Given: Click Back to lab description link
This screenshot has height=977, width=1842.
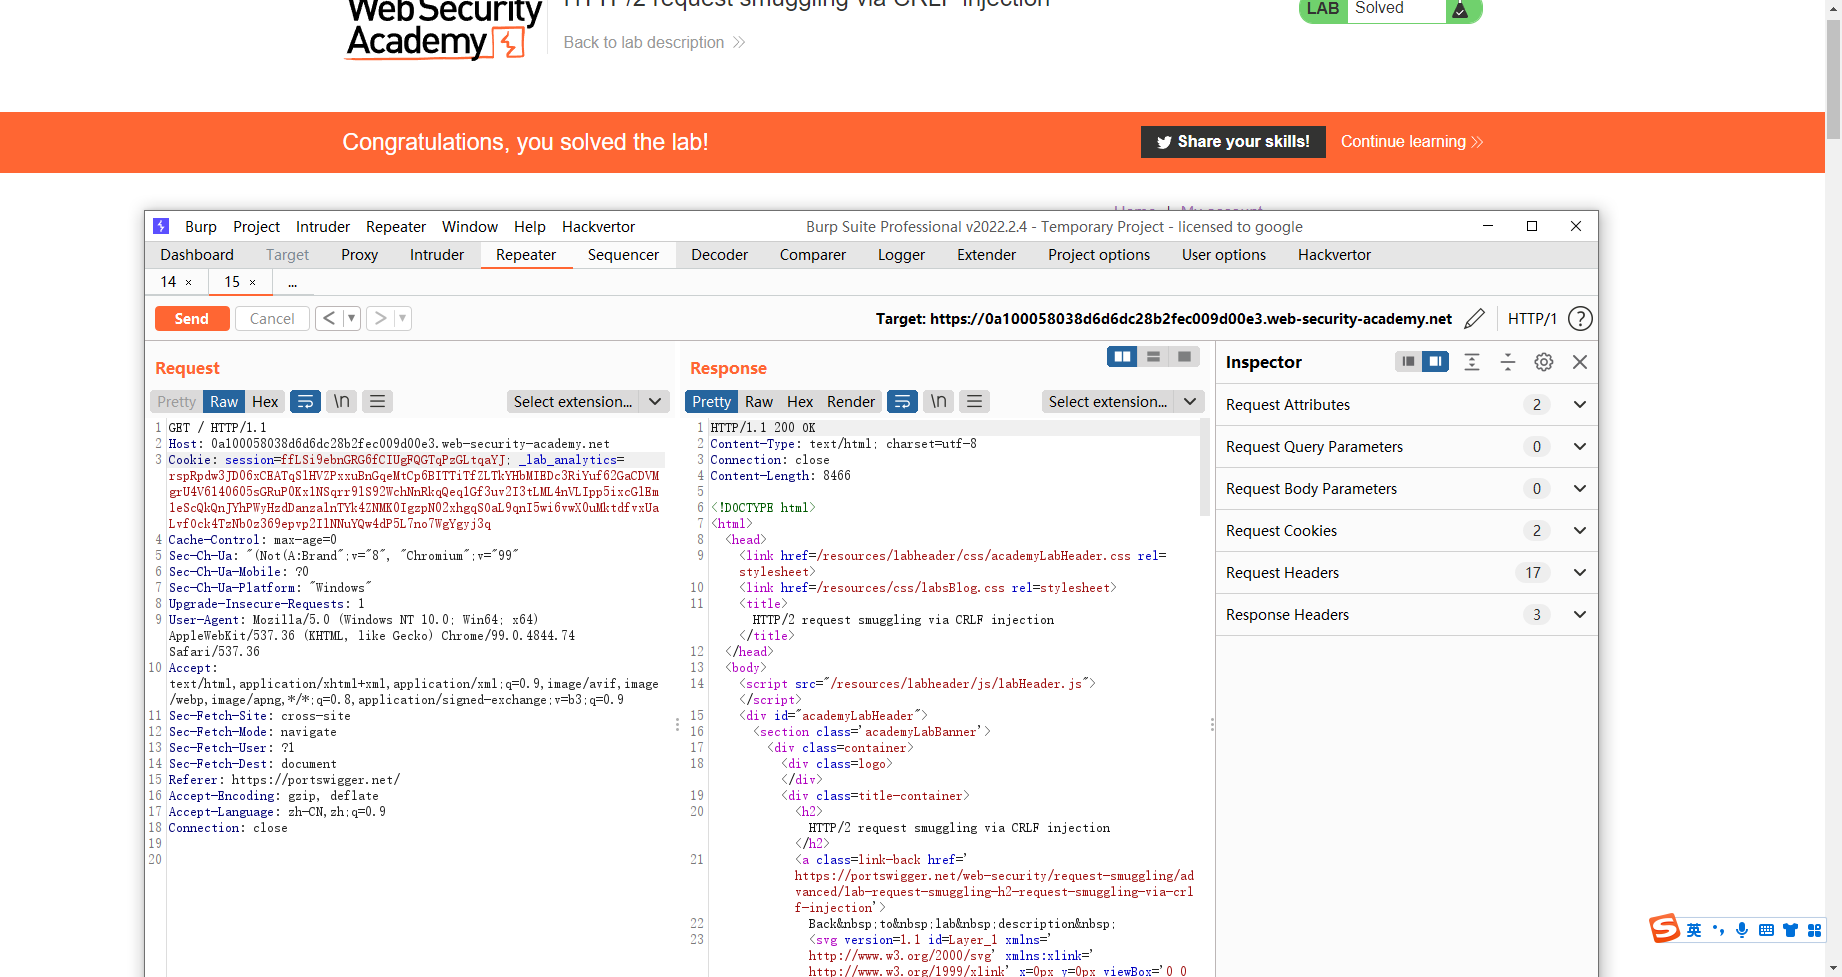Looking at the screenshot, I should pos(654,42).
